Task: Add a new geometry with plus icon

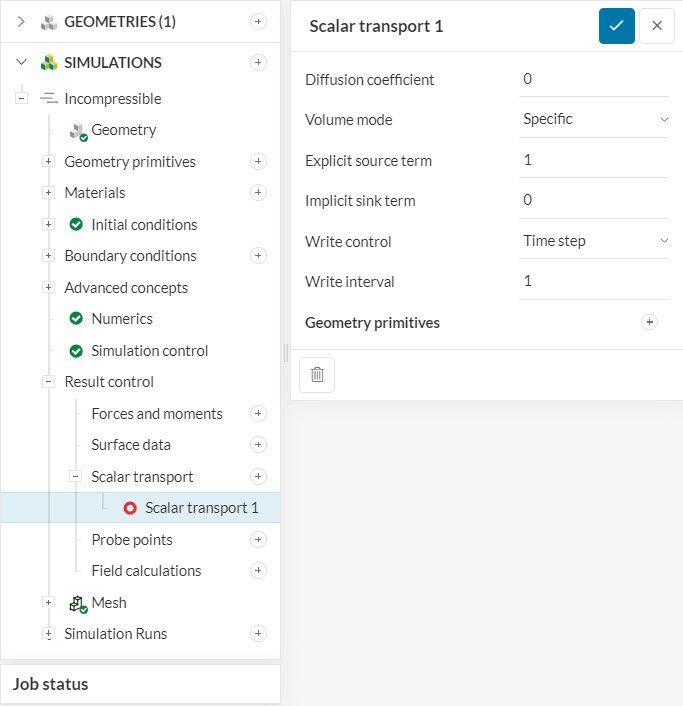Action: 258,22
